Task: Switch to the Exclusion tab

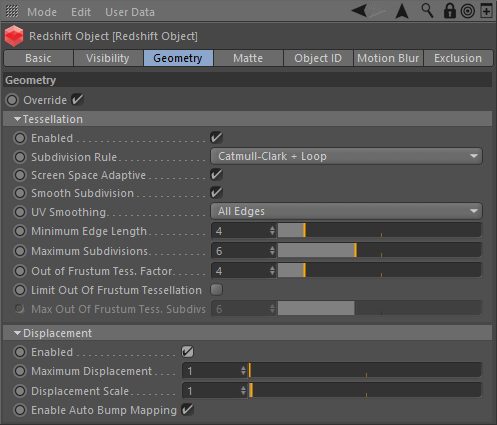Action: [458, 58]
